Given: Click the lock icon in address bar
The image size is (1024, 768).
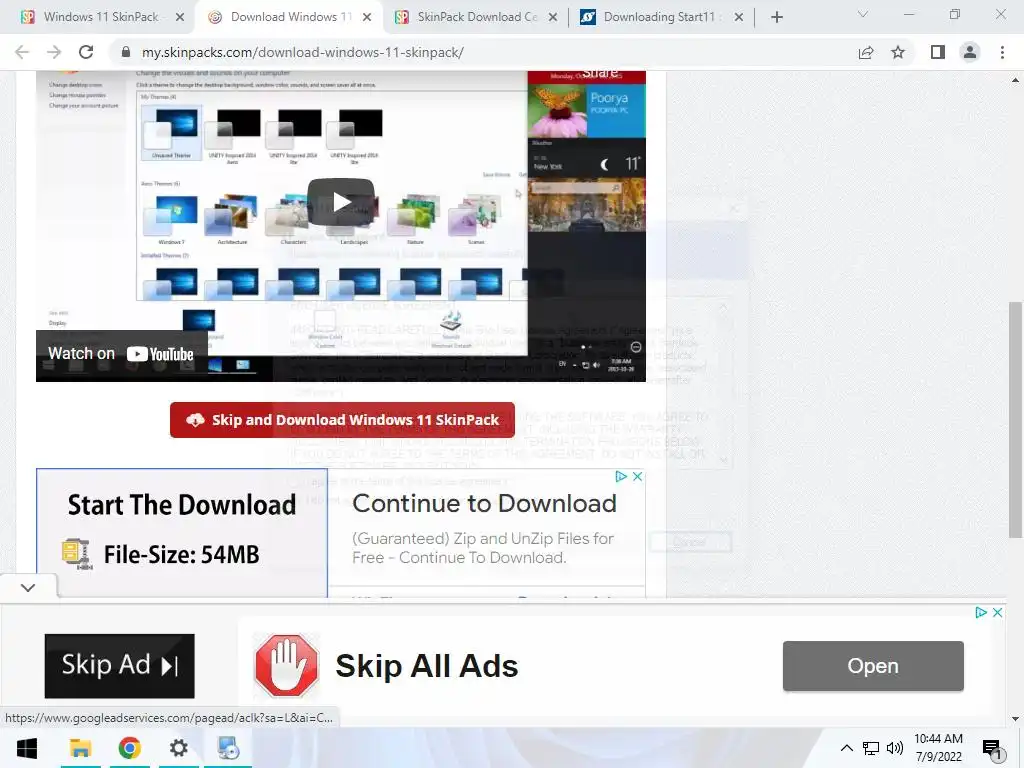Looking at the screenshot, I should tap(126, 52).
